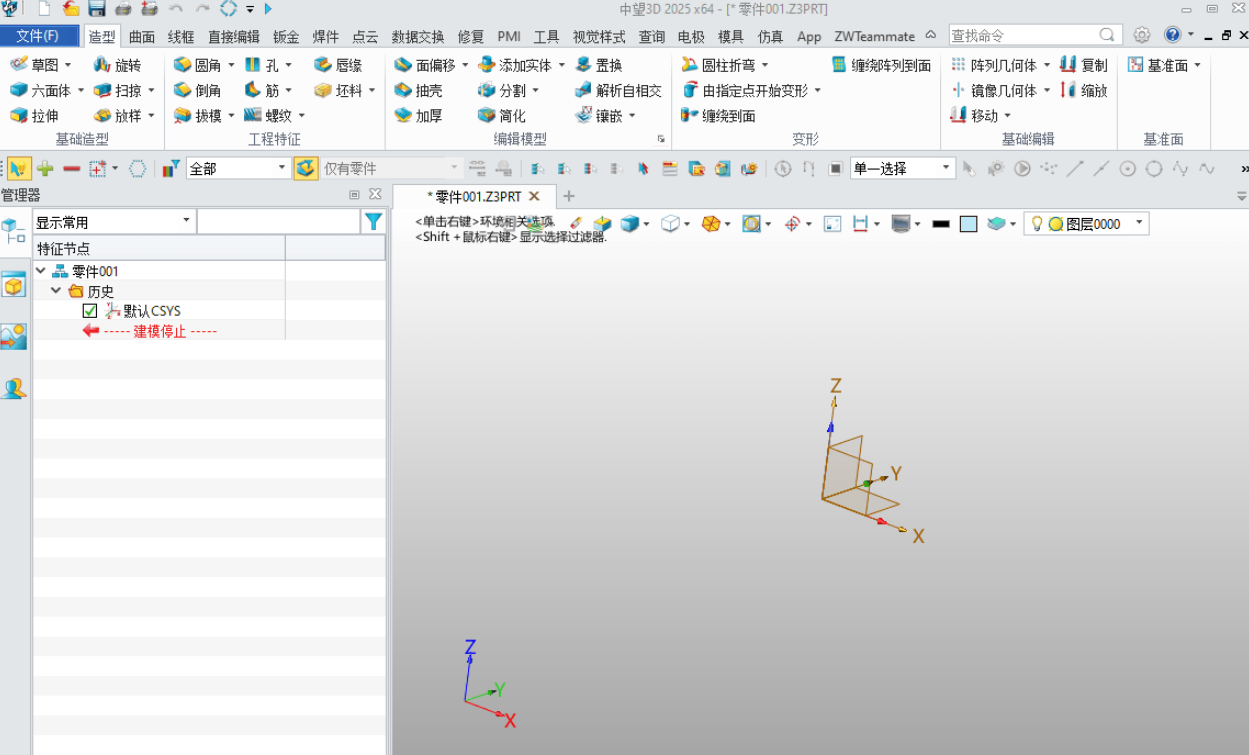This screenshot has height=755, width=1249.
Task: Select the 倒角 chamfer tool
Action: coord(197,90)
